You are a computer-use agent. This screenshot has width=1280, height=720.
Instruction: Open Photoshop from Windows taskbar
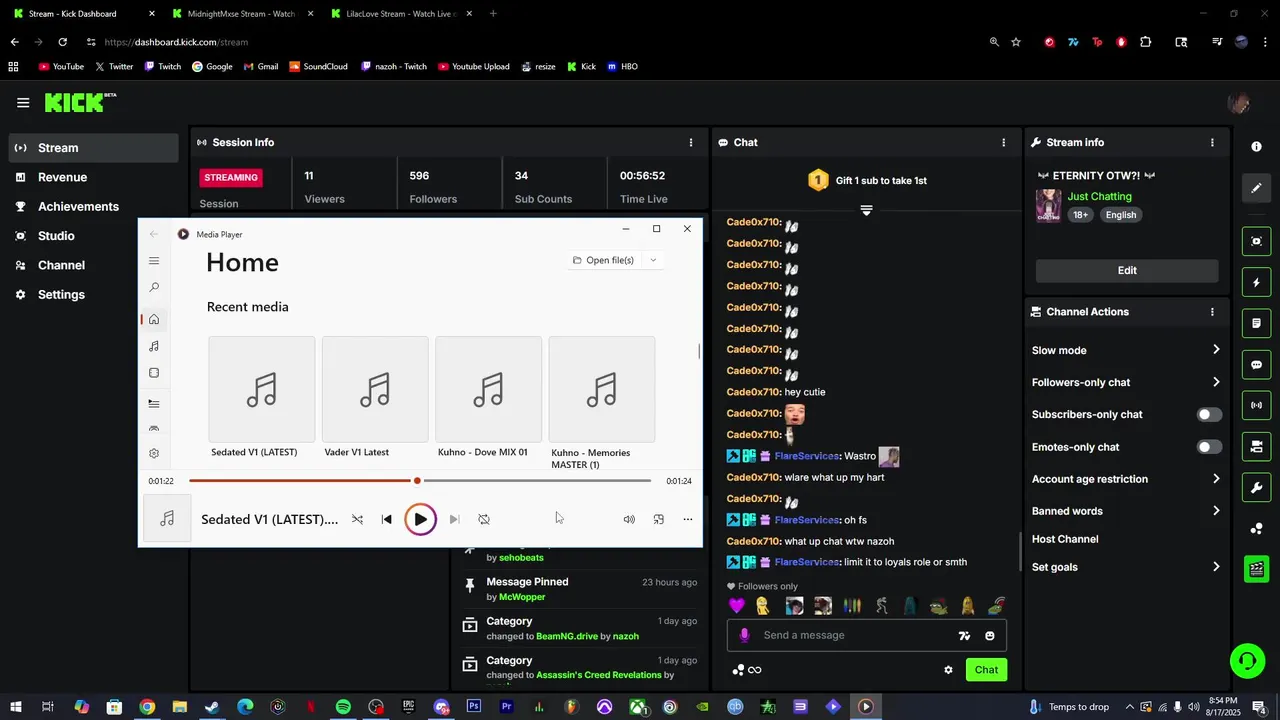click(x=474, y=707)
